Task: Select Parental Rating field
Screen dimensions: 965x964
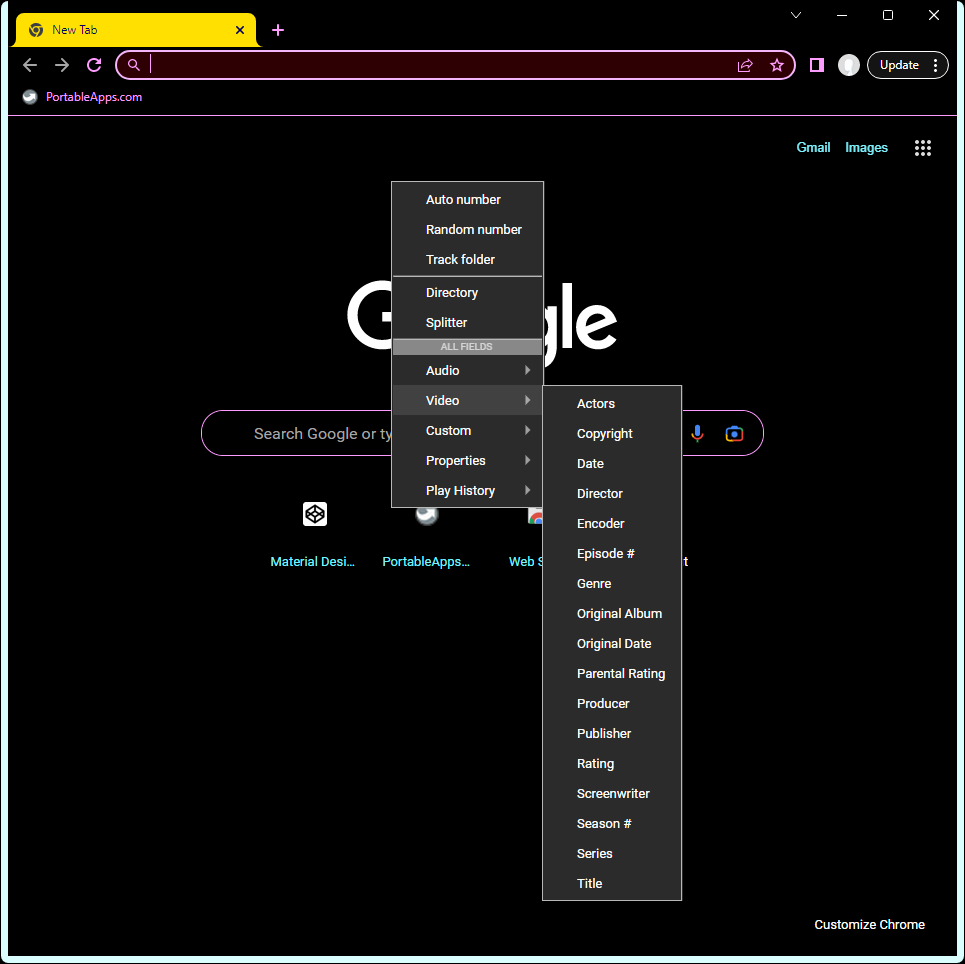Action: coord(620,674)
